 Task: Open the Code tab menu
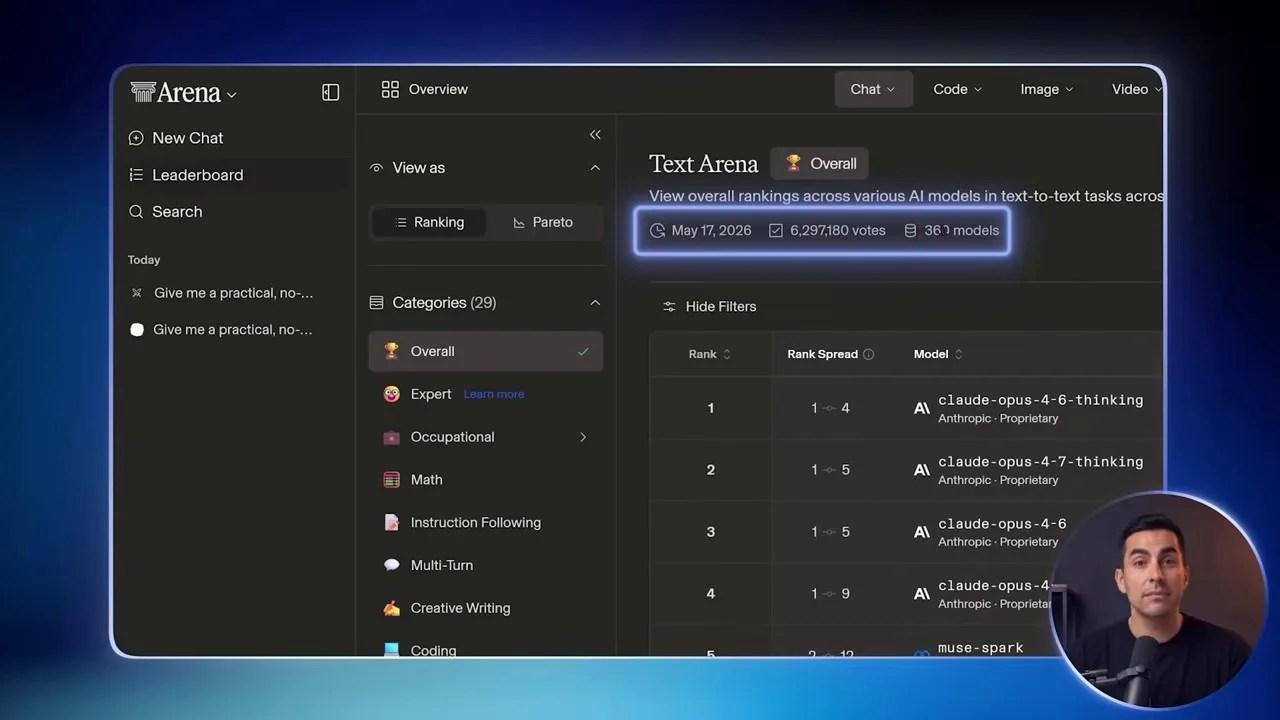pos(957,89)
